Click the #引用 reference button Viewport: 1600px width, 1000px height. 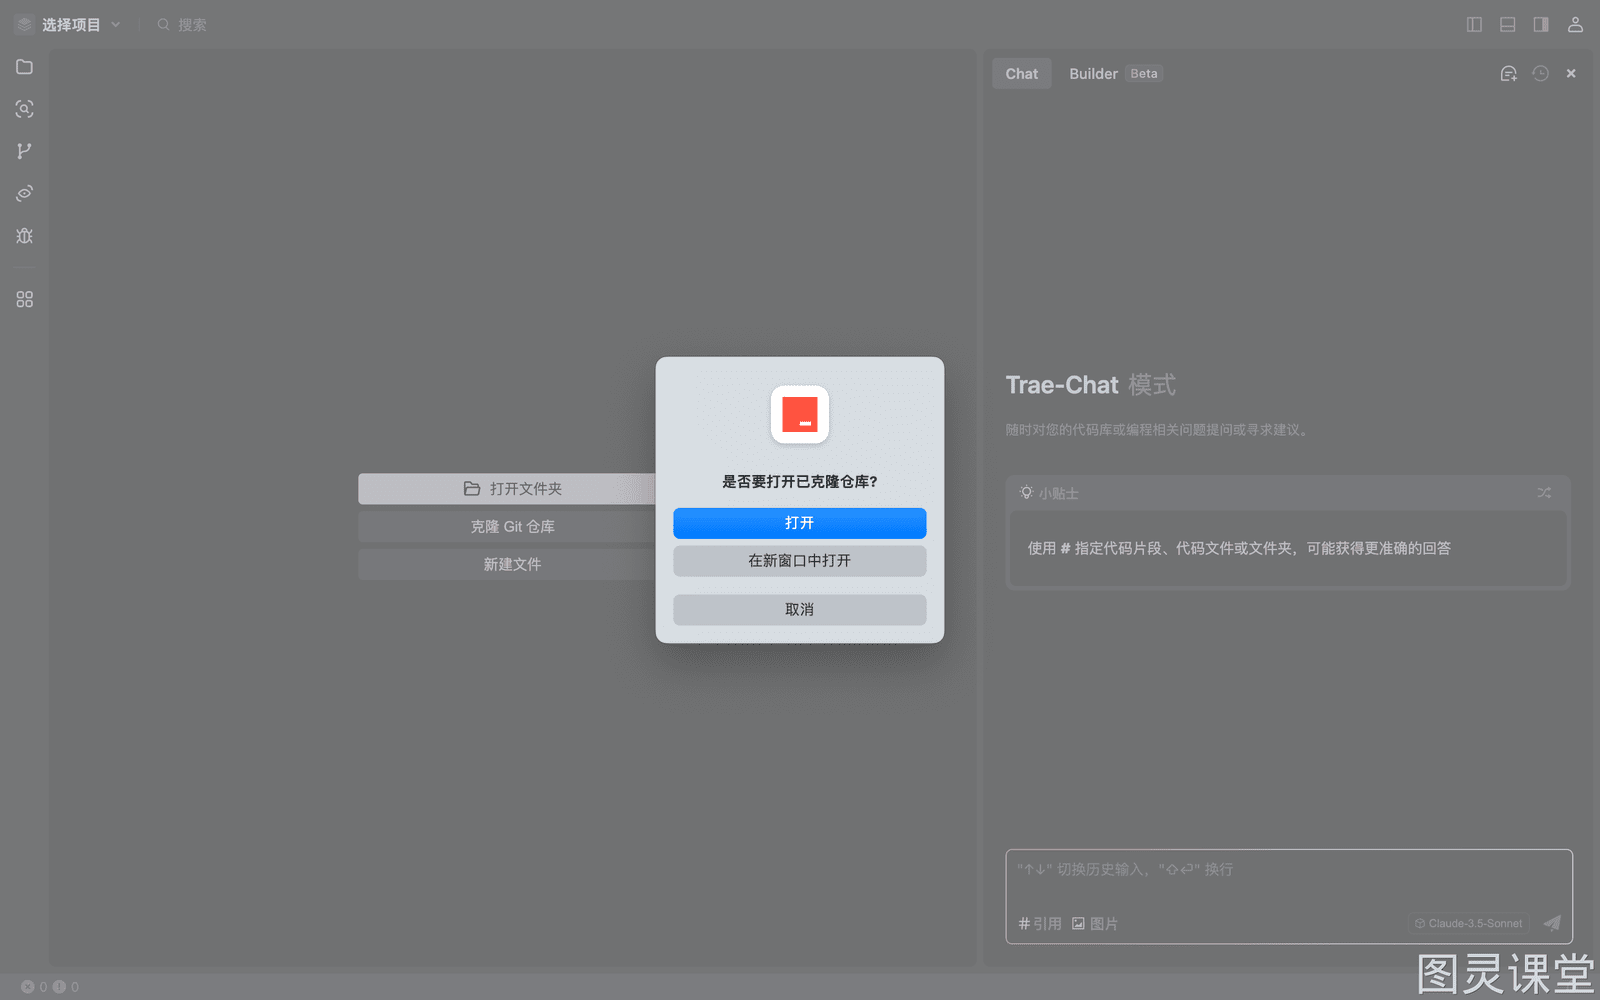[1040, 924]
